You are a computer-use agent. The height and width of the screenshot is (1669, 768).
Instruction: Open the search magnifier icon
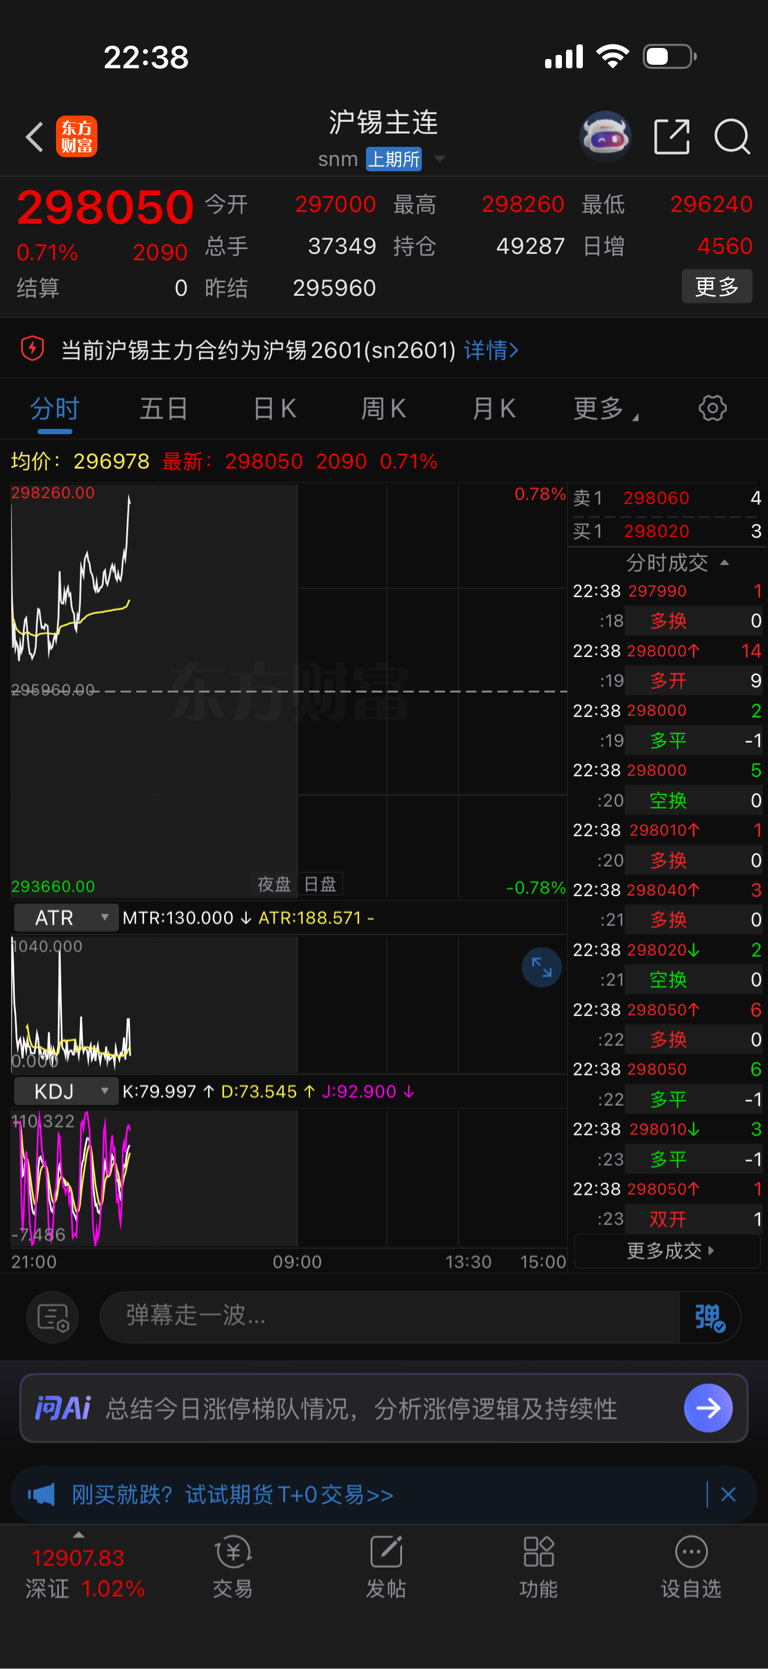[x=732, y=136]
